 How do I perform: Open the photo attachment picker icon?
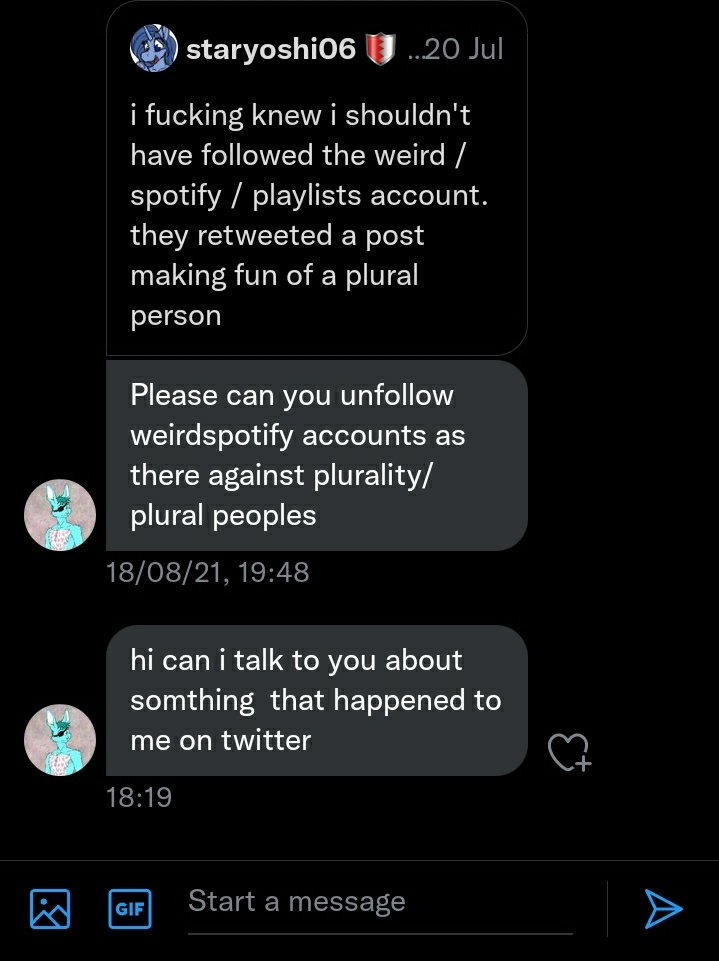[x=50, y=908]
